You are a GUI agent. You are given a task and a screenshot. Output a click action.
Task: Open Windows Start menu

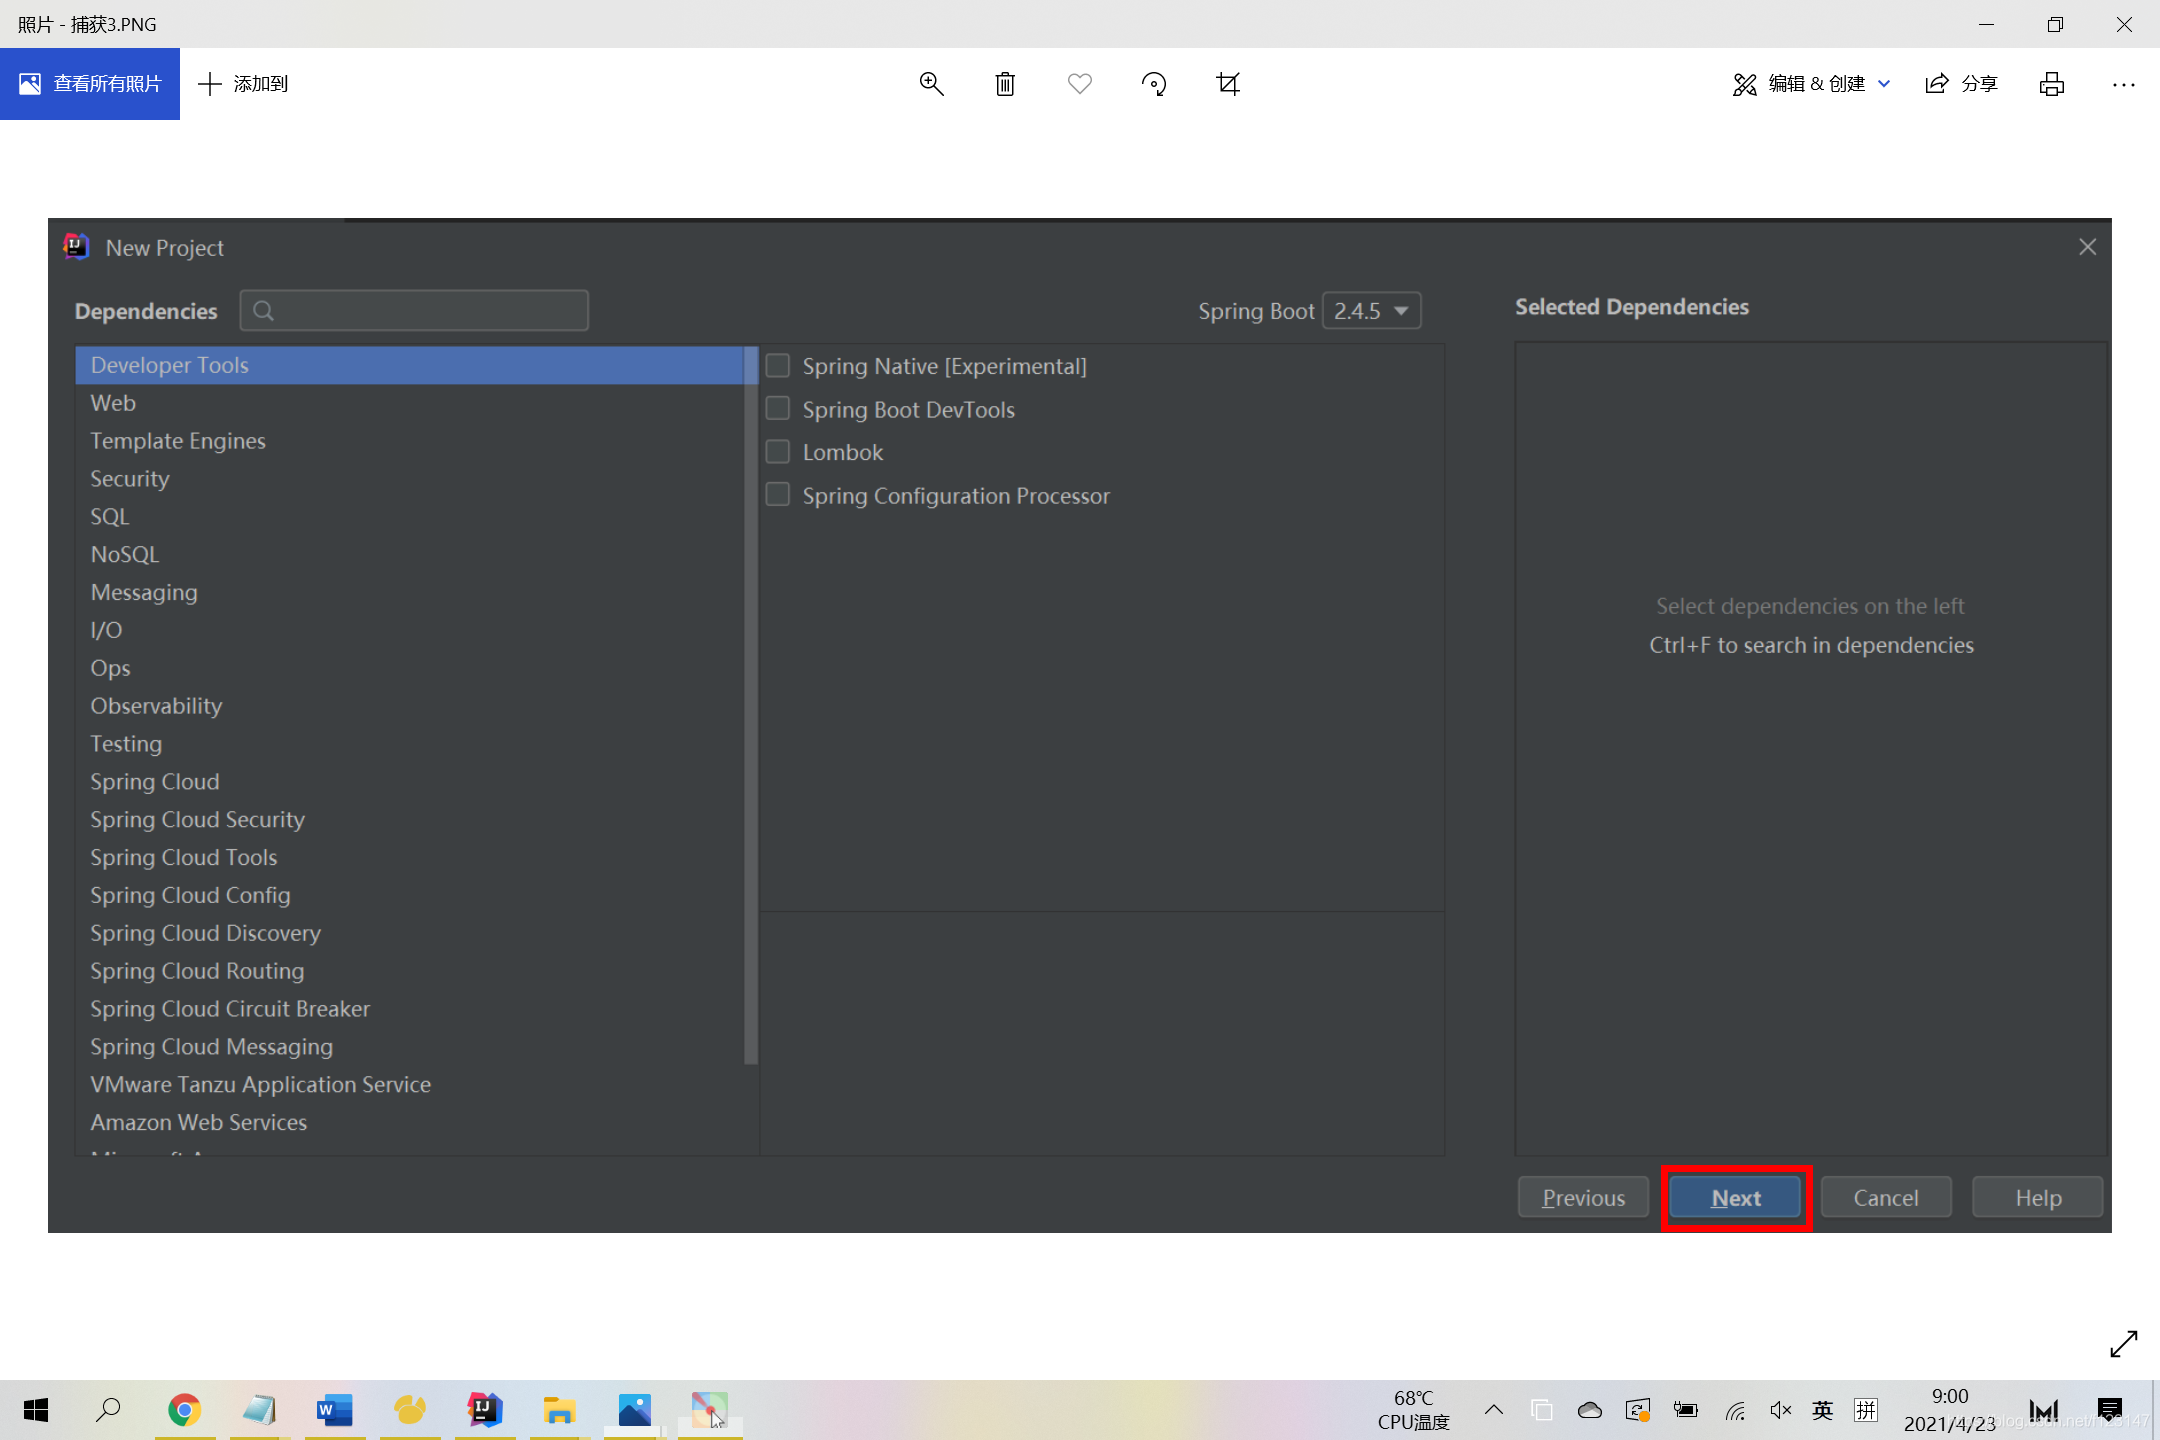36,1410
